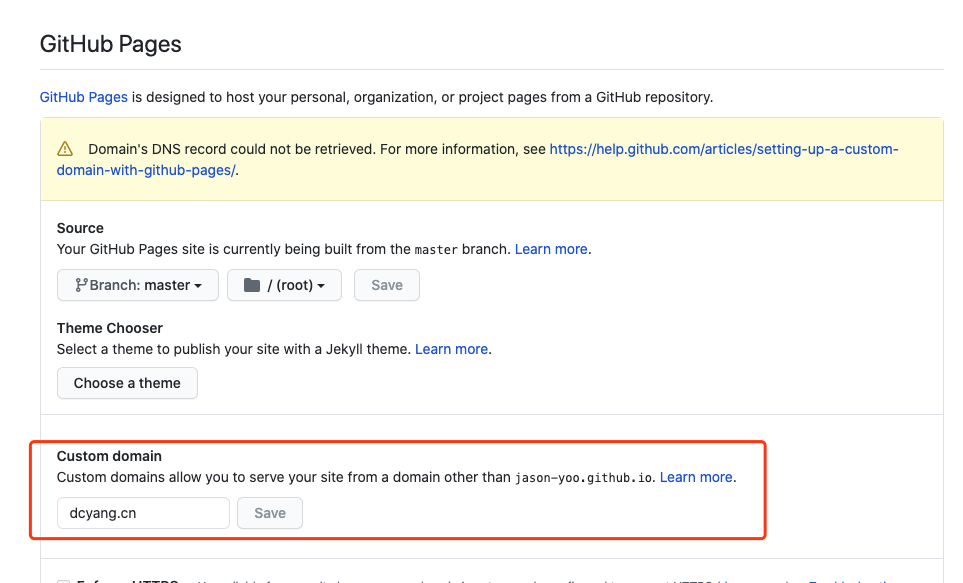Open the GitHub Pages intro link
This screenshot has height=583, width=963.
[x=83, y=97]
